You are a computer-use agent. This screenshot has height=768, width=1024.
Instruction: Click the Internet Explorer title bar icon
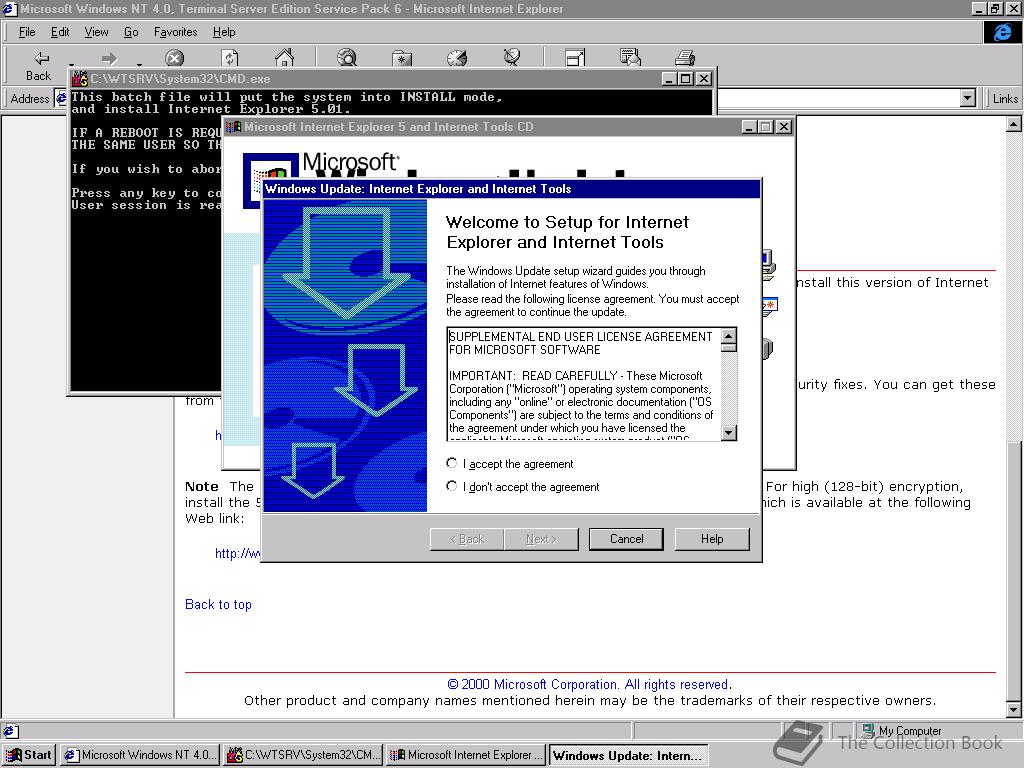coord(9,8)
